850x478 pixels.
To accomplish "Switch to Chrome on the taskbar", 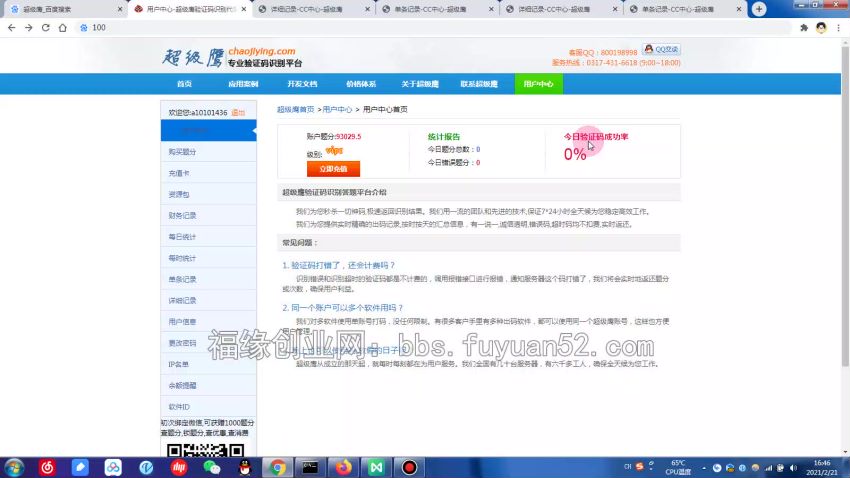I will click(278, 467).
